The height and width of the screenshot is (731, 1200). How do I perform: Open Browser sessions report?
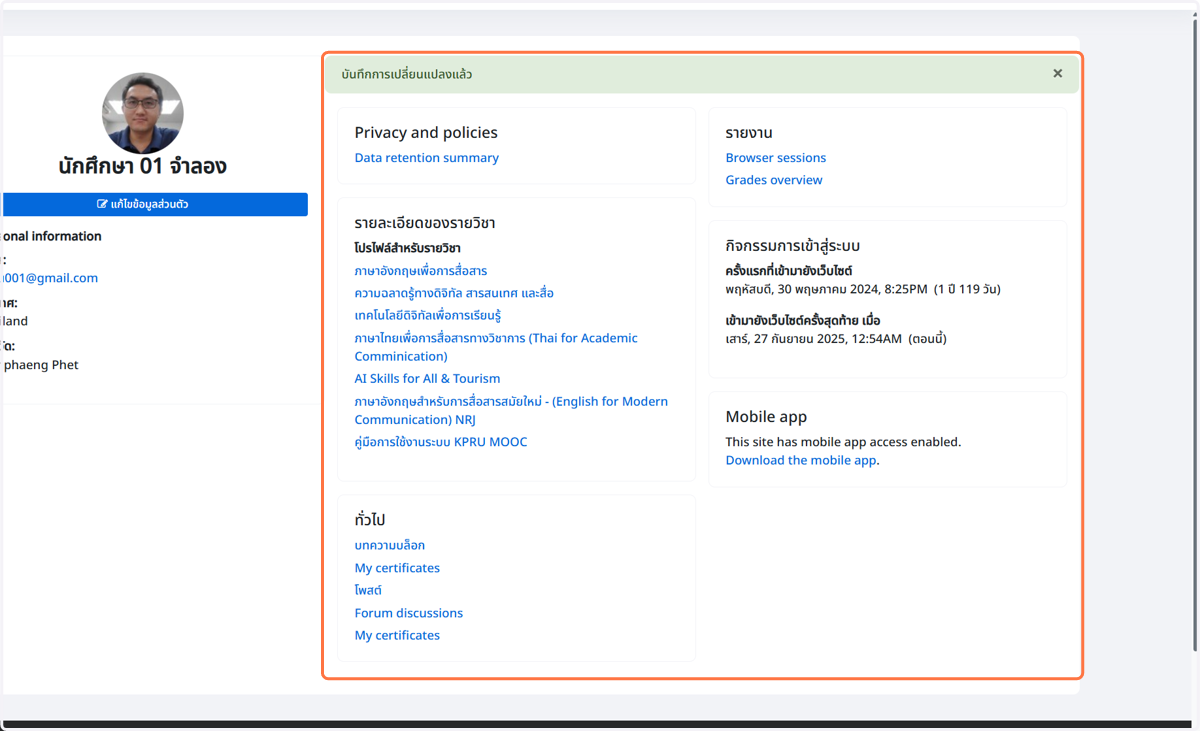click(x=776, y=158)
